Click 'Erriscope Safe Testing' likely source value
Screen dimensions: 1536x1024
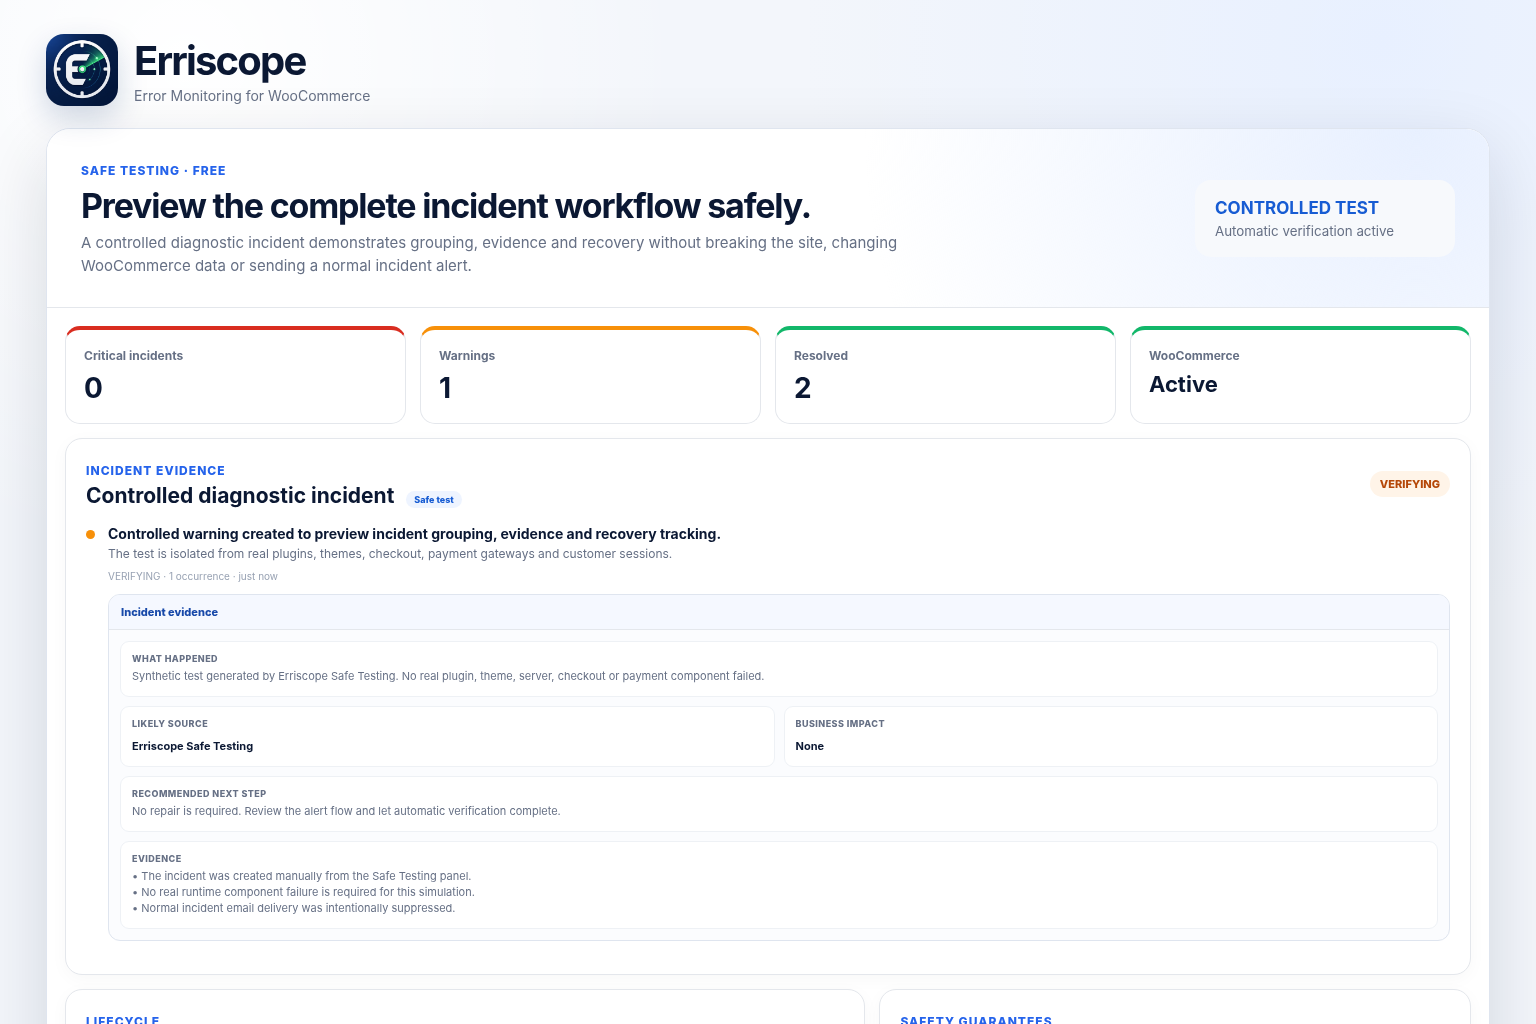(192, 746)
